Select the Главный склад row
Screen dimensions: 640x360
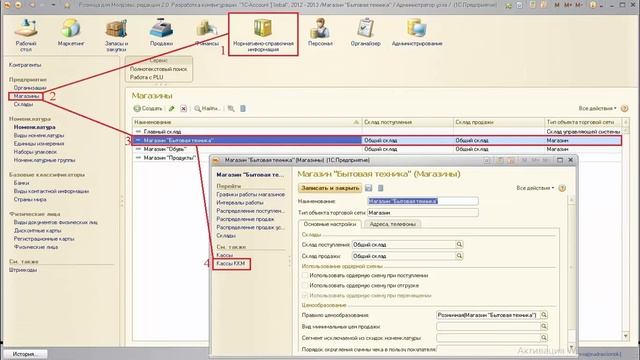376,132
